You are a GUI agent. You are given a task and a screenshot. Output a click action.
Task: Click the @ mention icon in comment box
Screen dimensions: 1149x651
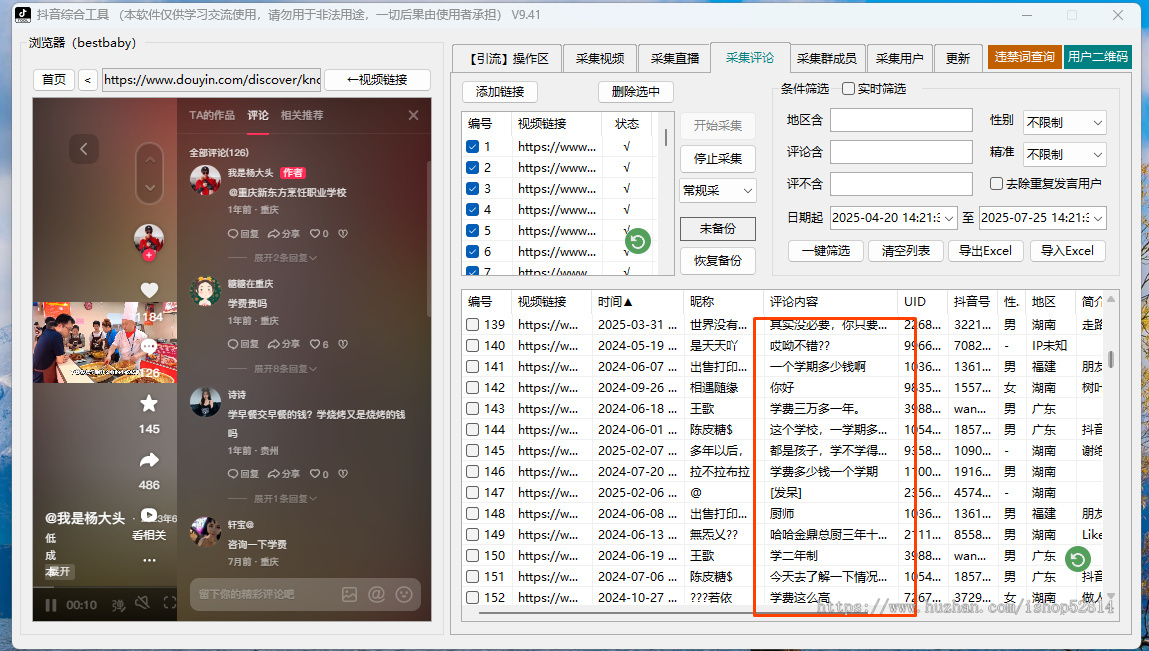point(377,595)
